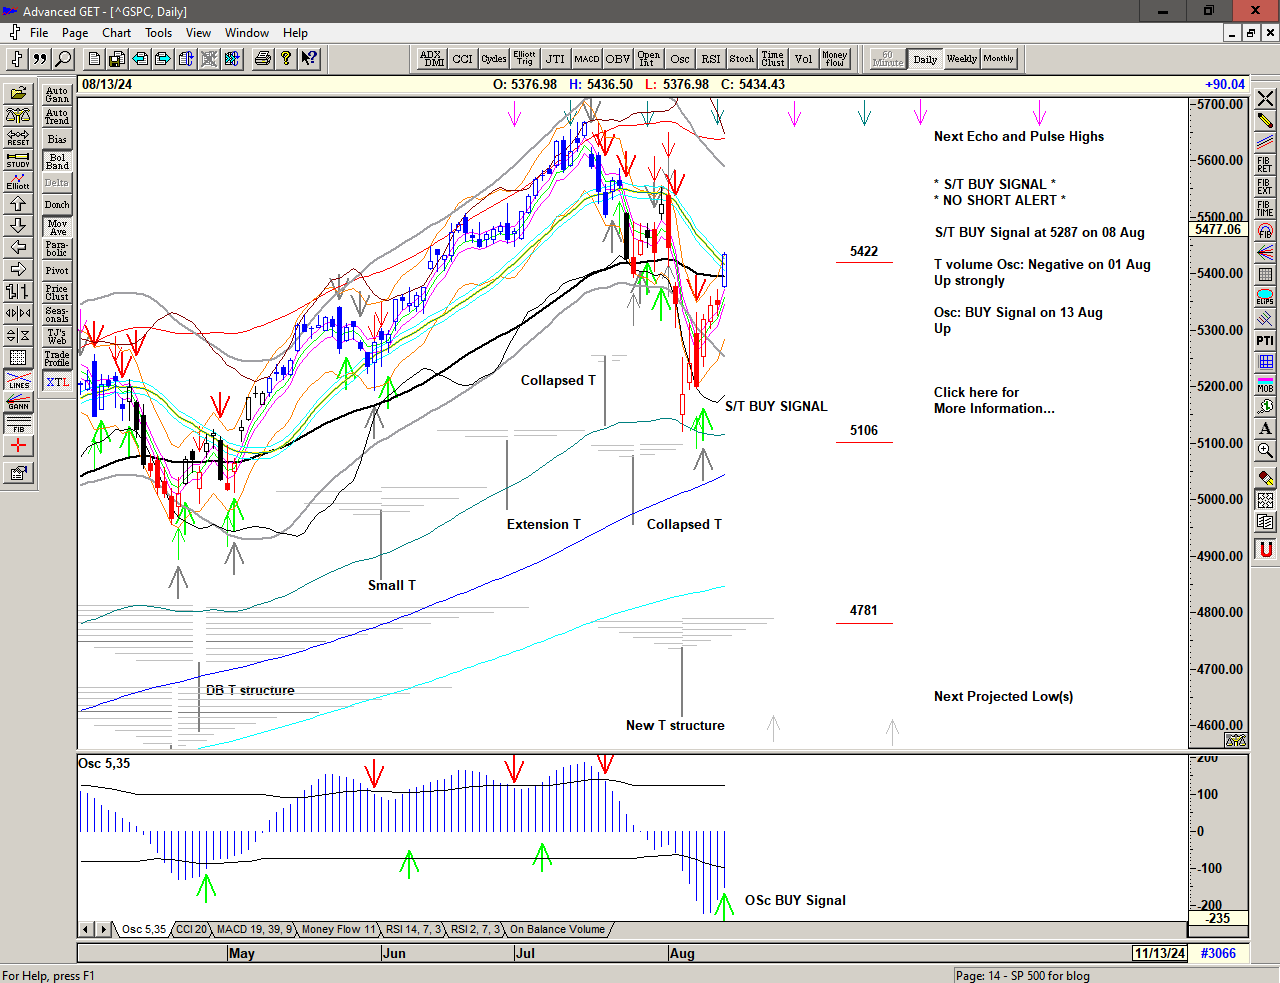Screen dimensions: 1280x983
Task: Select the Elliott wave tool in left sidebar
Action: 18,181
